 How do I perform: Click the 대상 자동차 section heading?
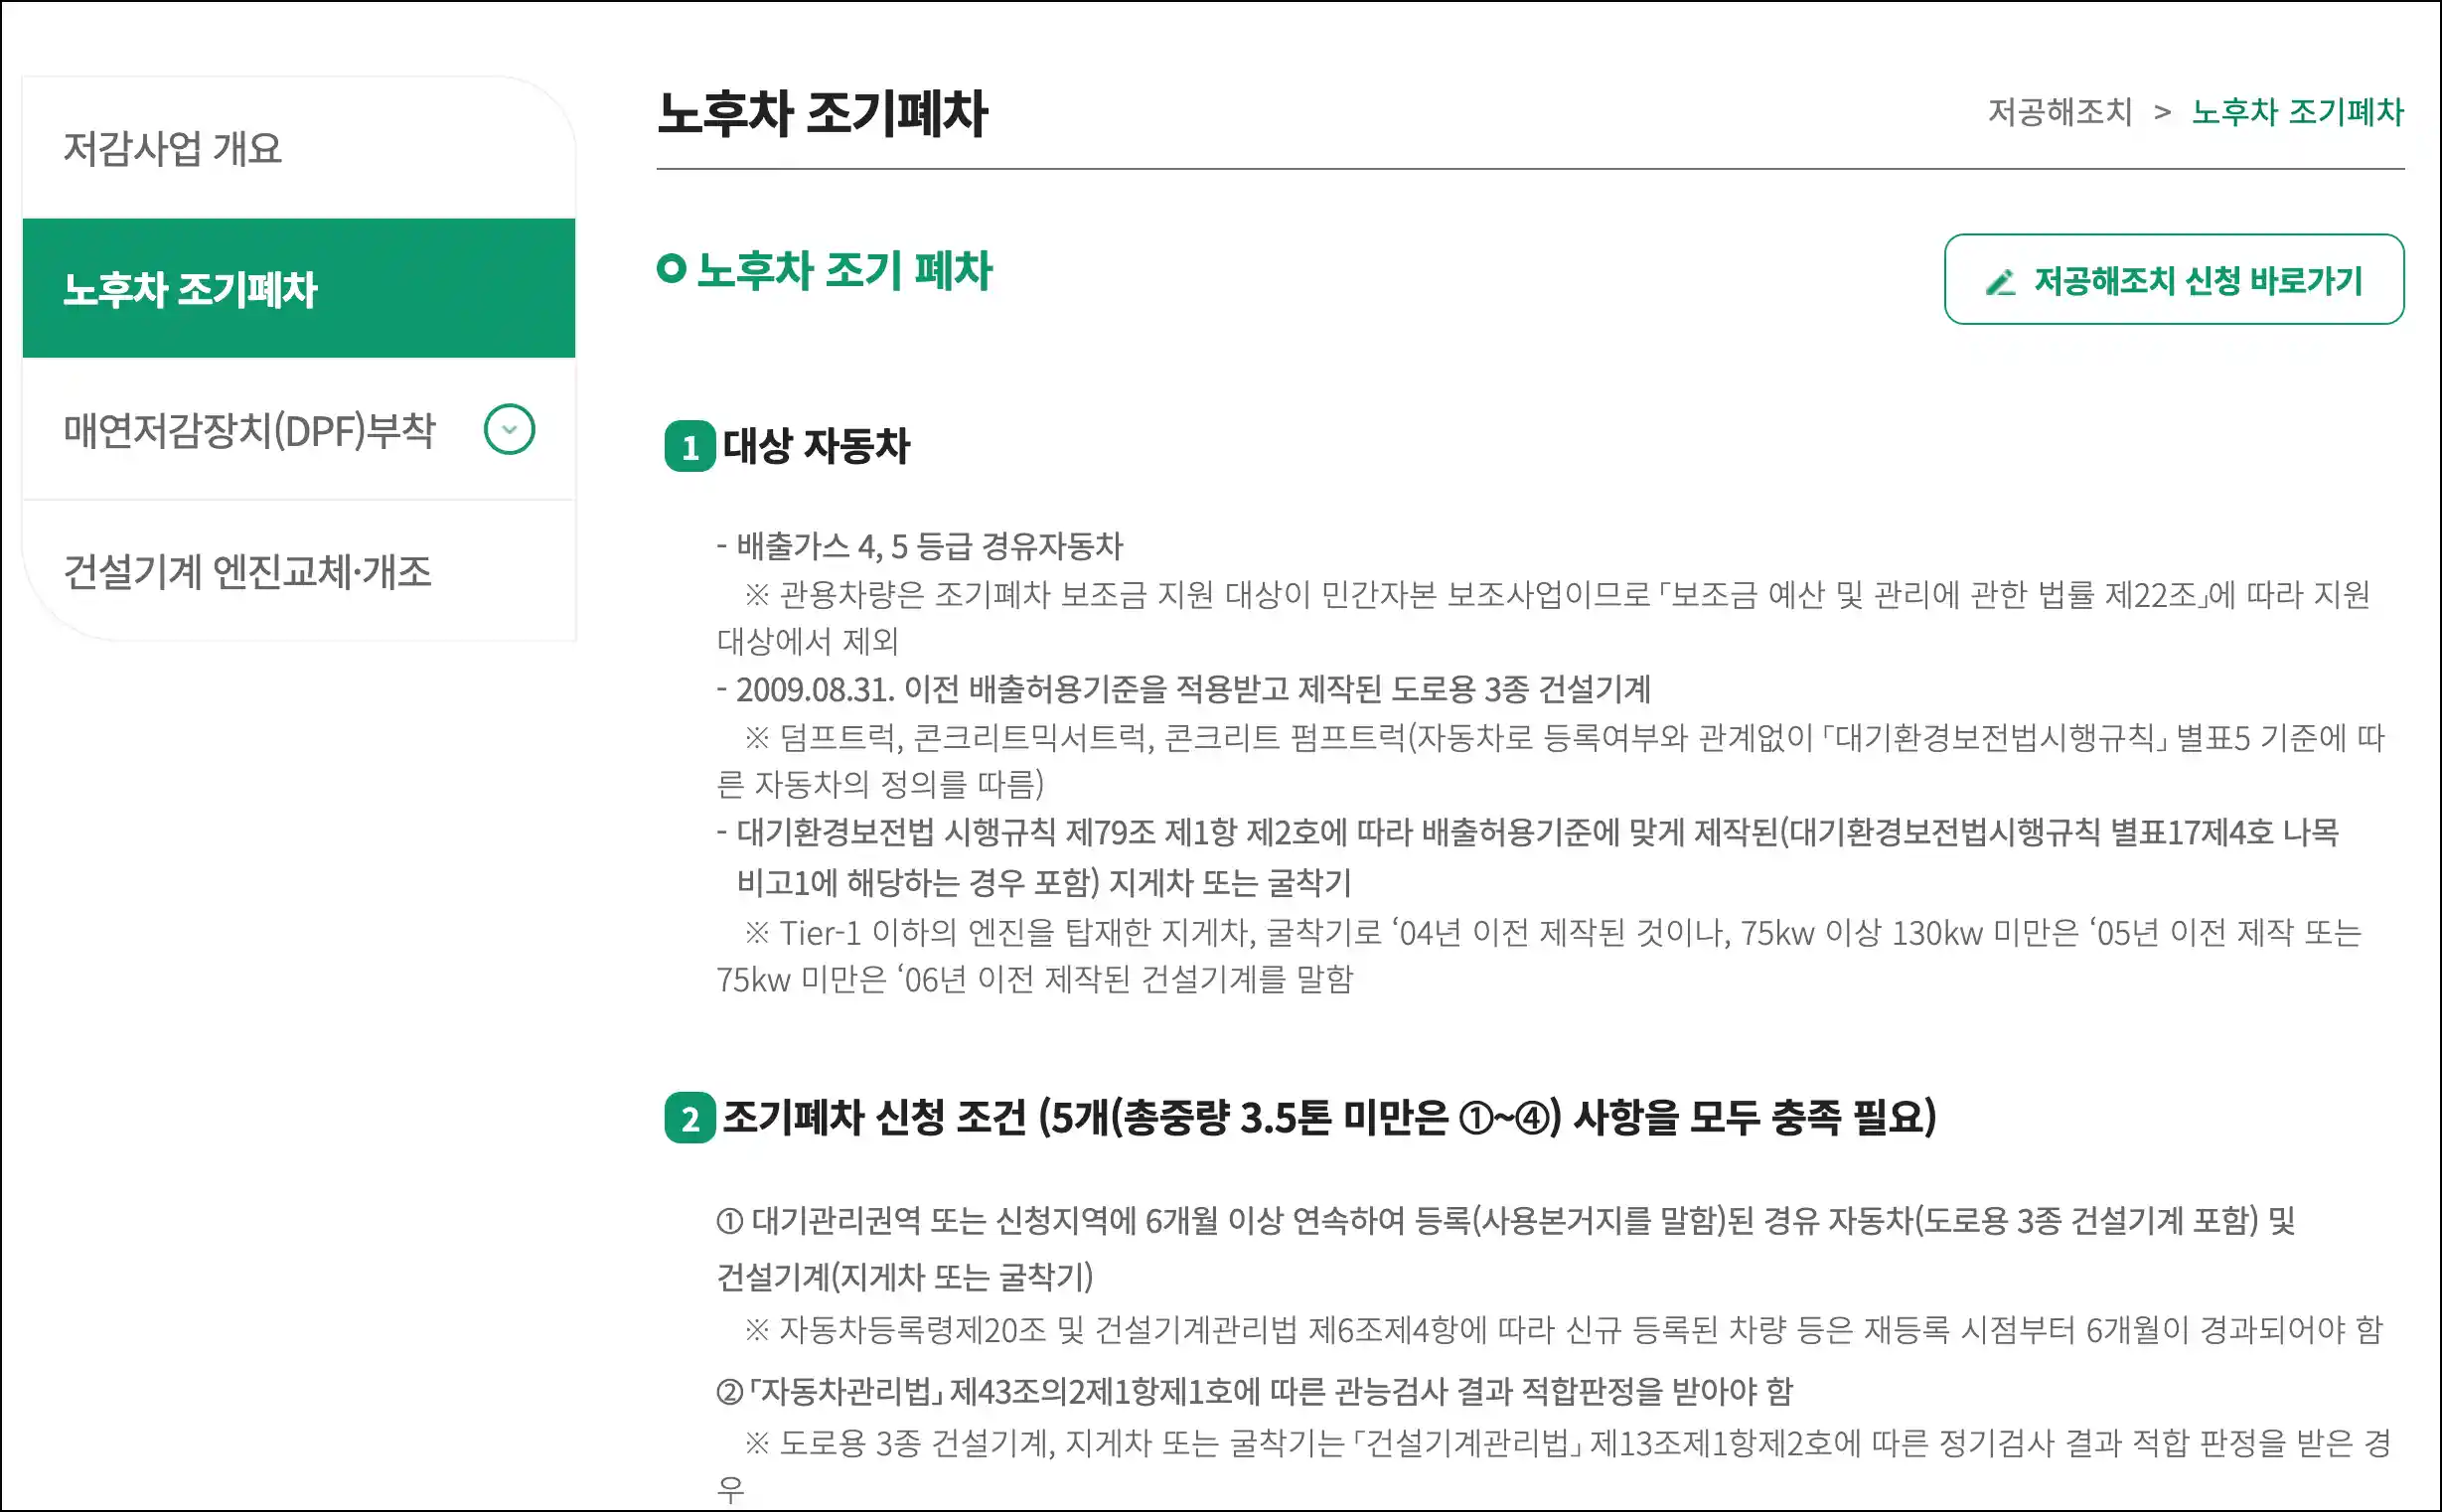tap(816, 445)
